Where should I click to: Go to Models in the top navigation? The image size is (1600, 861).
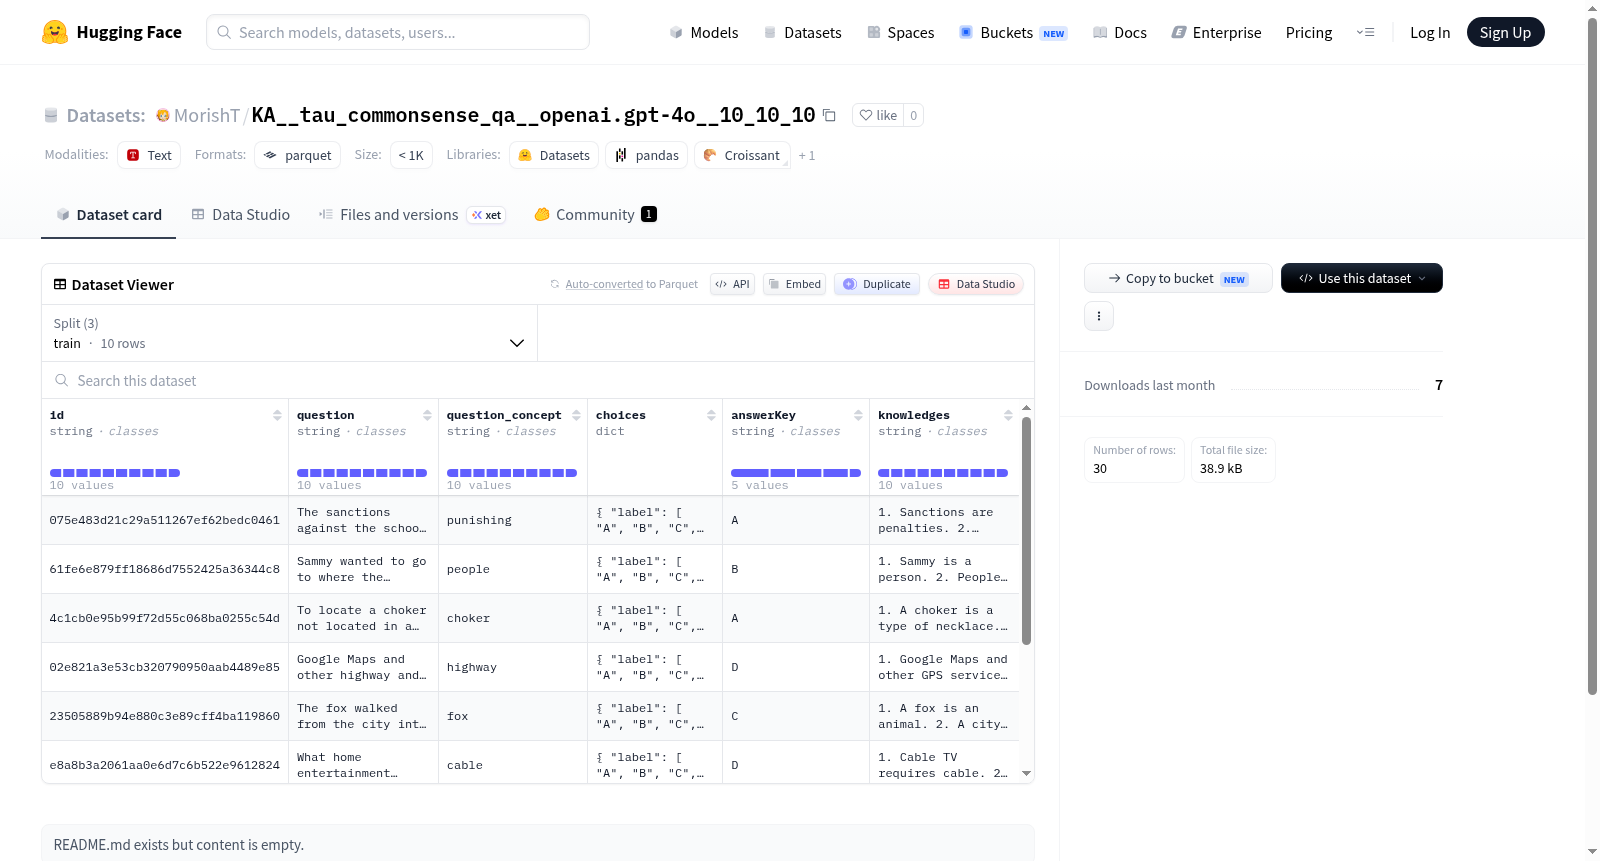[x=704, y=32]
